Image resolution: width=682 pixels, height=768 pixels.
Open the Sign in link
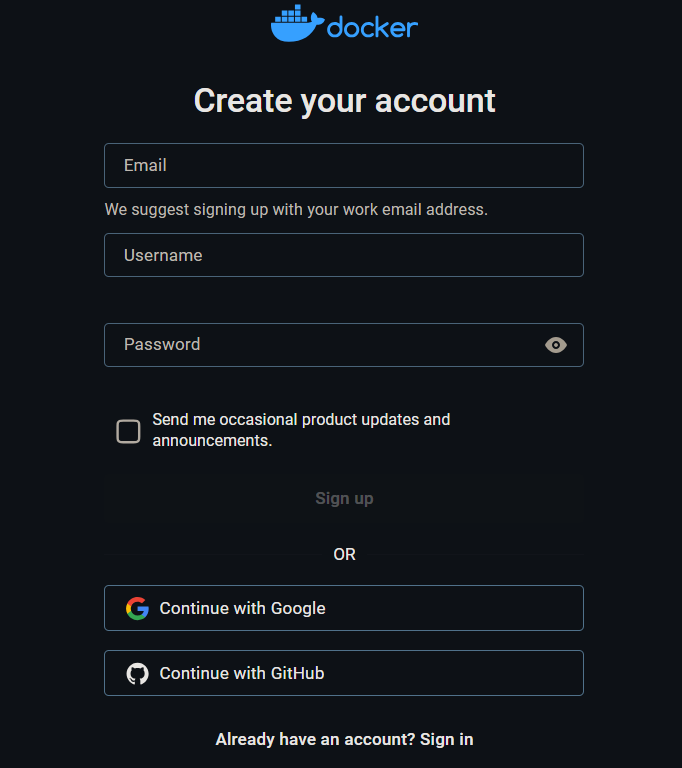tap(447, 740)
